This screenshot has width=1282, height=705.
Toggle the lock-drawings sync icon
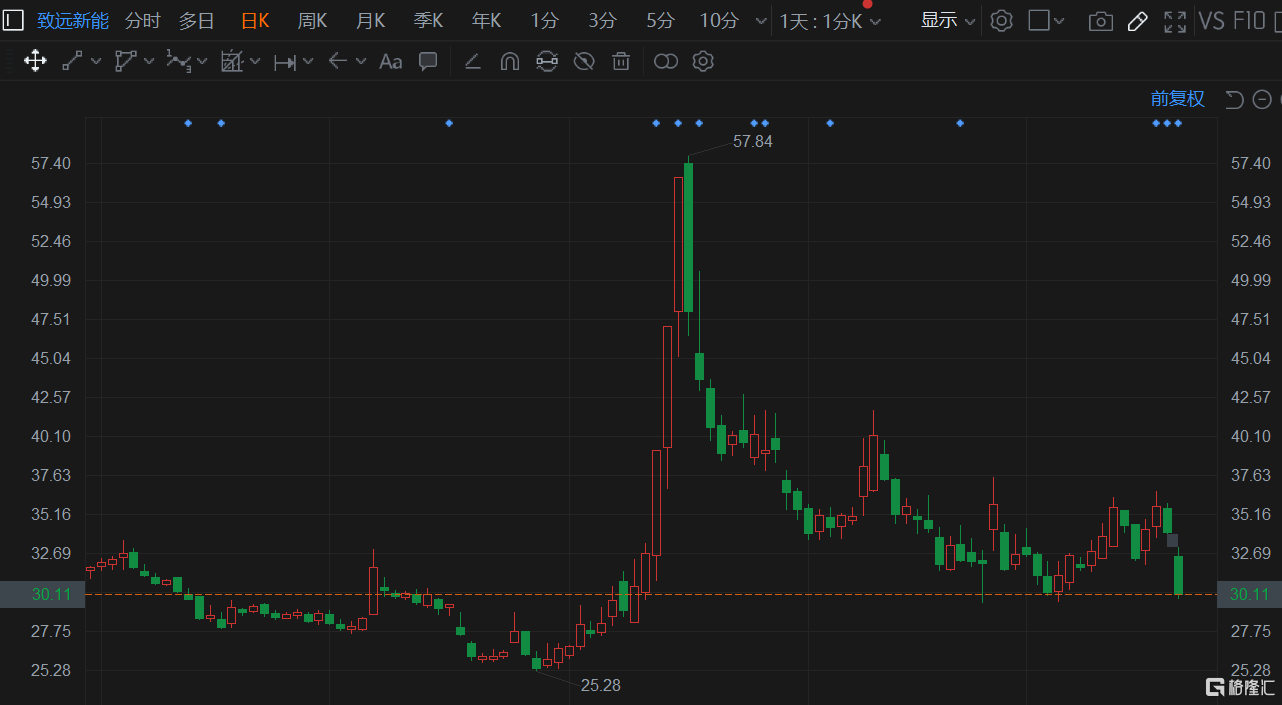coord(546,62)
